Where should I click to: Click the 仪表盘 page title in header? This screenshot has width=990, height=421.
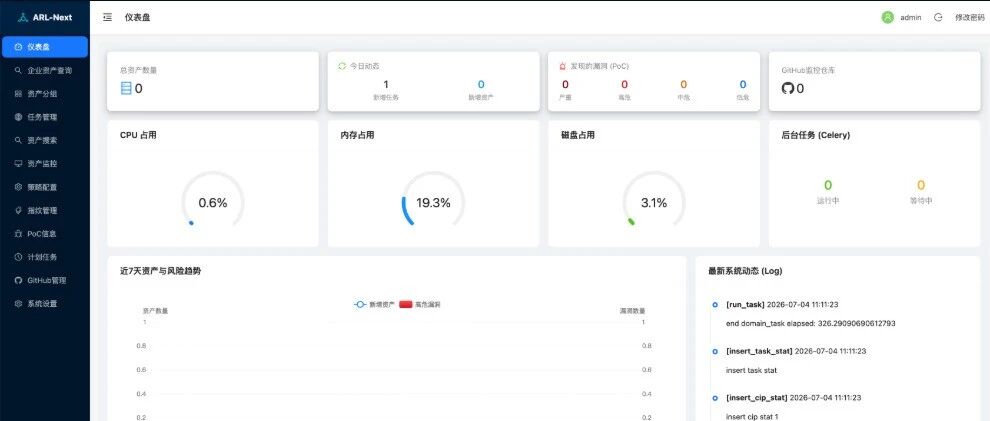click(137, 18)
